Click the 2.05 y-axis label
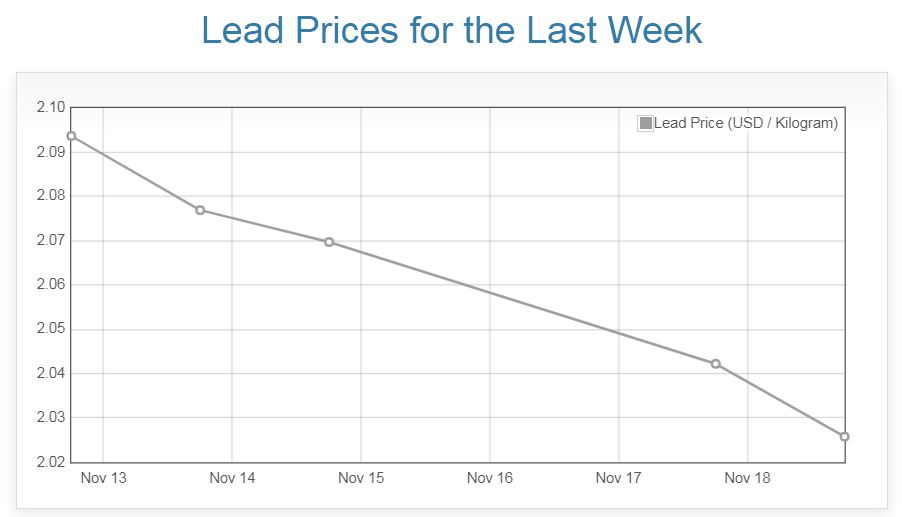The image size is (902, 517). (50, 329)
